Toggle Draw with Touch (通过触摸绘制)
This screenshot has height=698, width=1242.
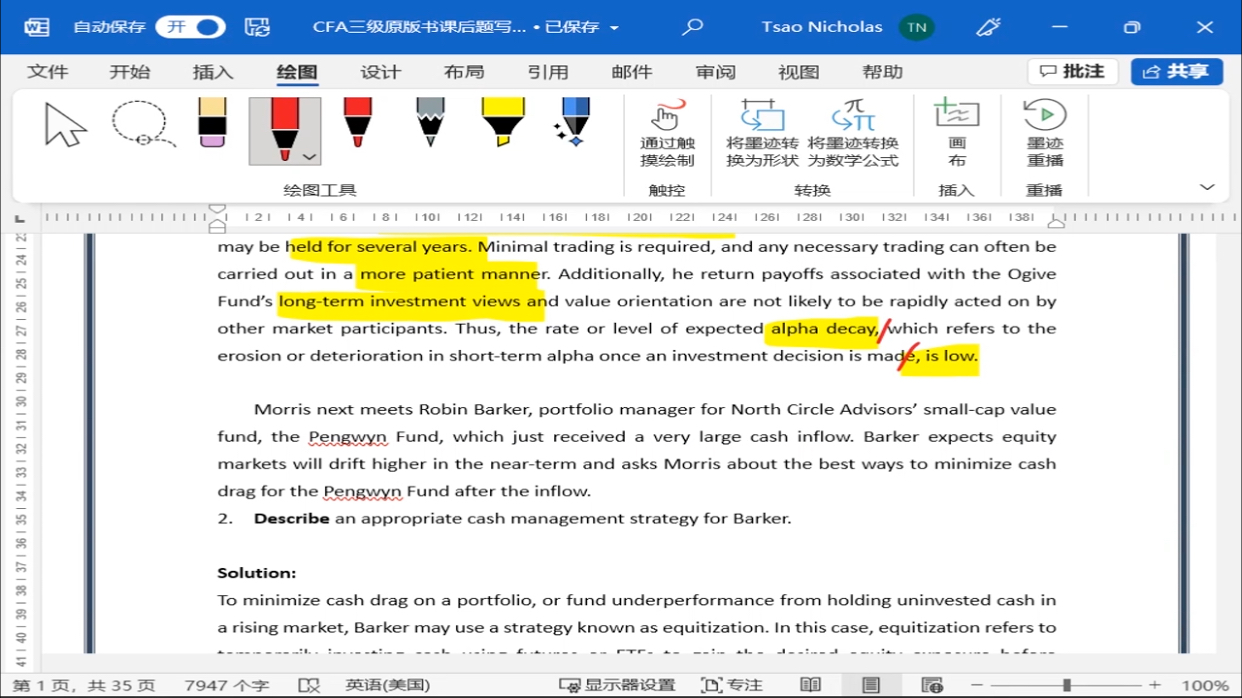[x=667, y=133]
